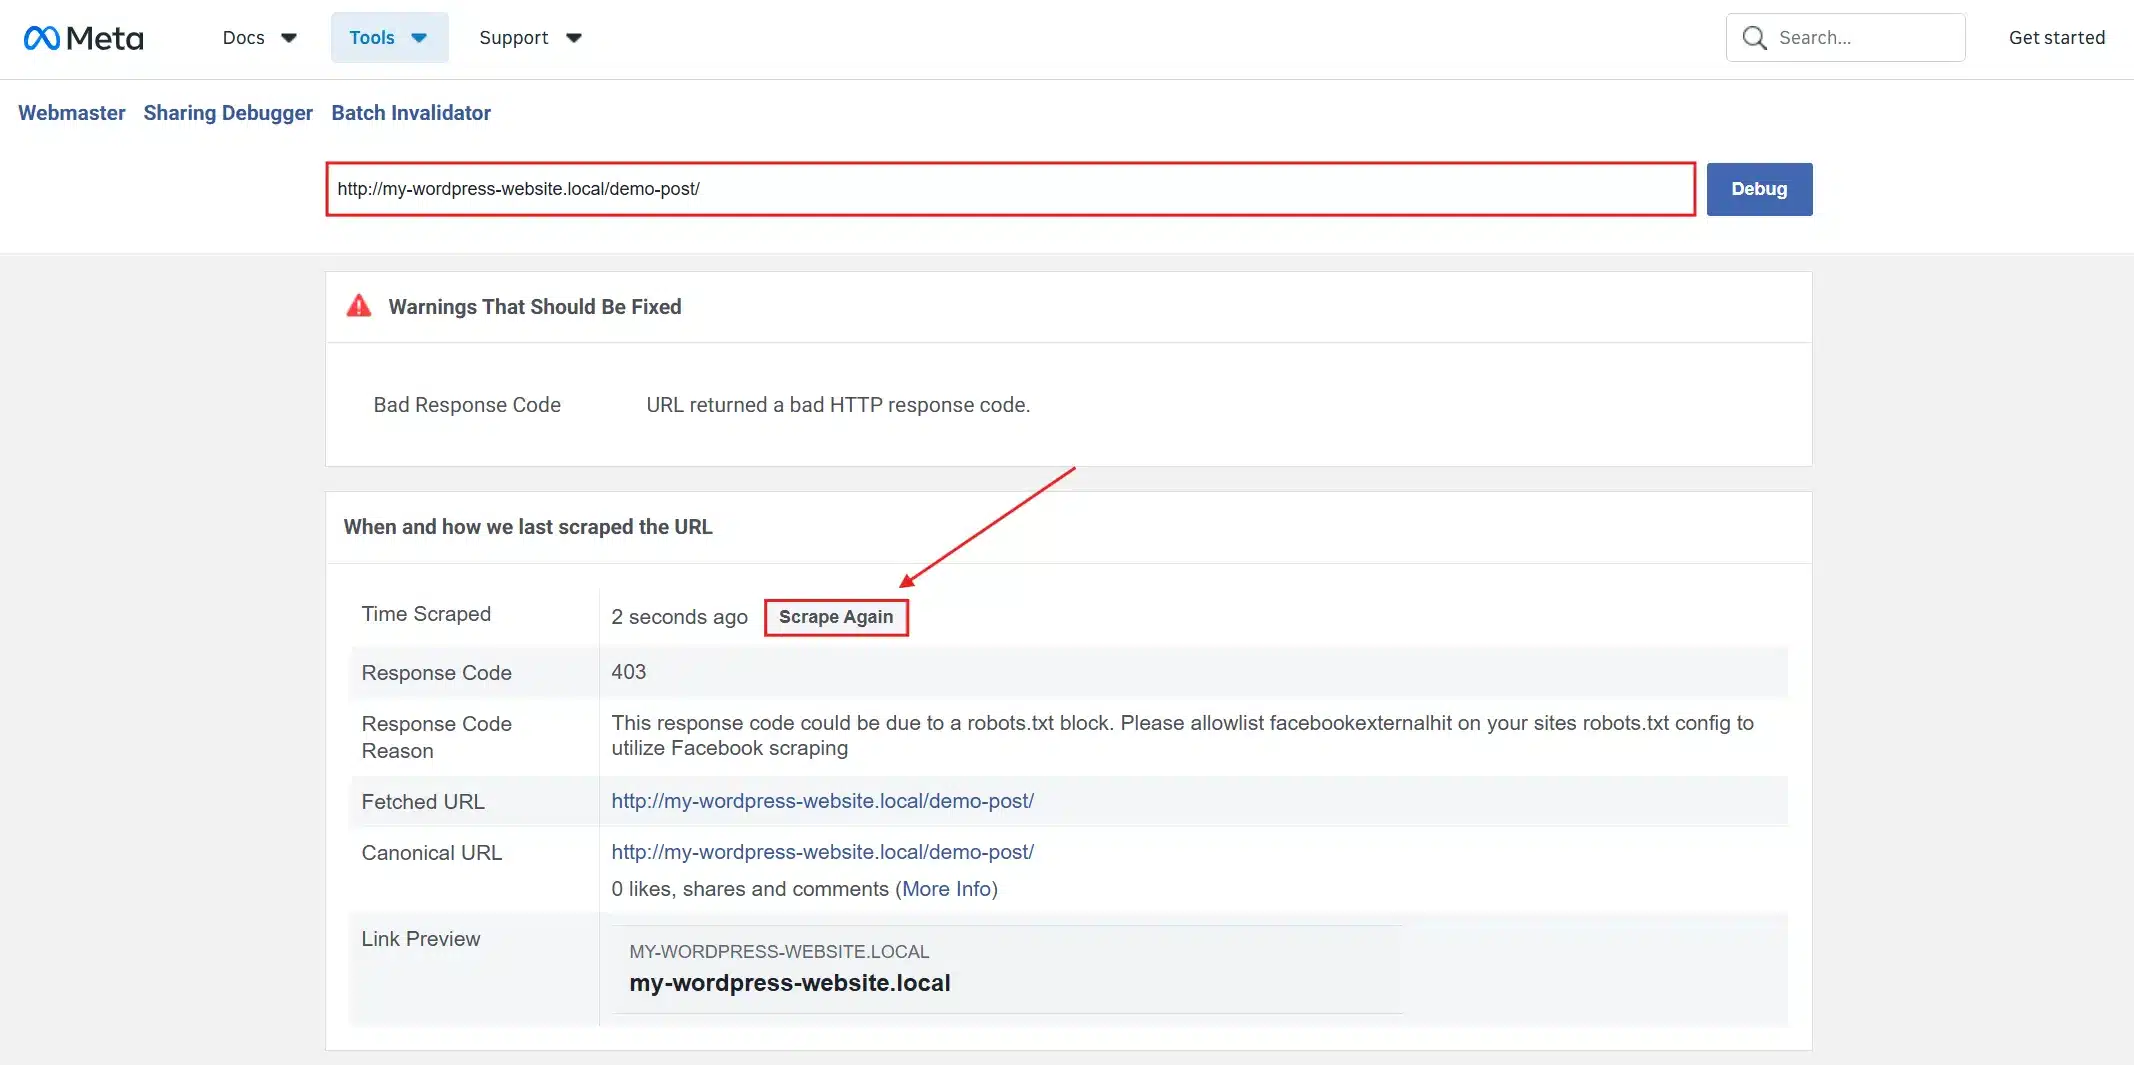Switch to the Batch Invalidator tab
Screen dimensions: 2134x1065
411,113
